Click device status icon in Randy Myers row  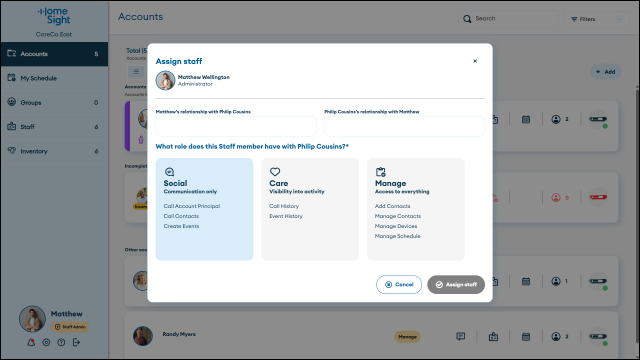tap(598, 337)
